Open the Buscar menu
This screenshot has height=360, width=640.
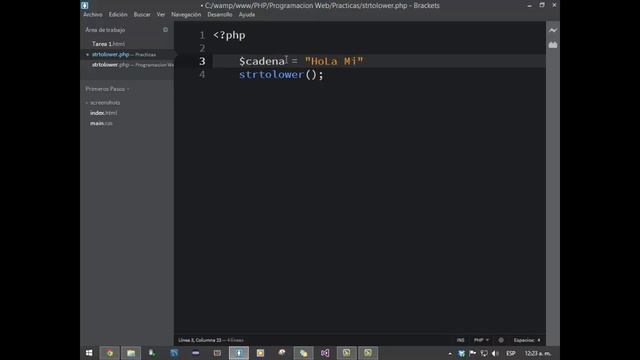pos(142,15)
